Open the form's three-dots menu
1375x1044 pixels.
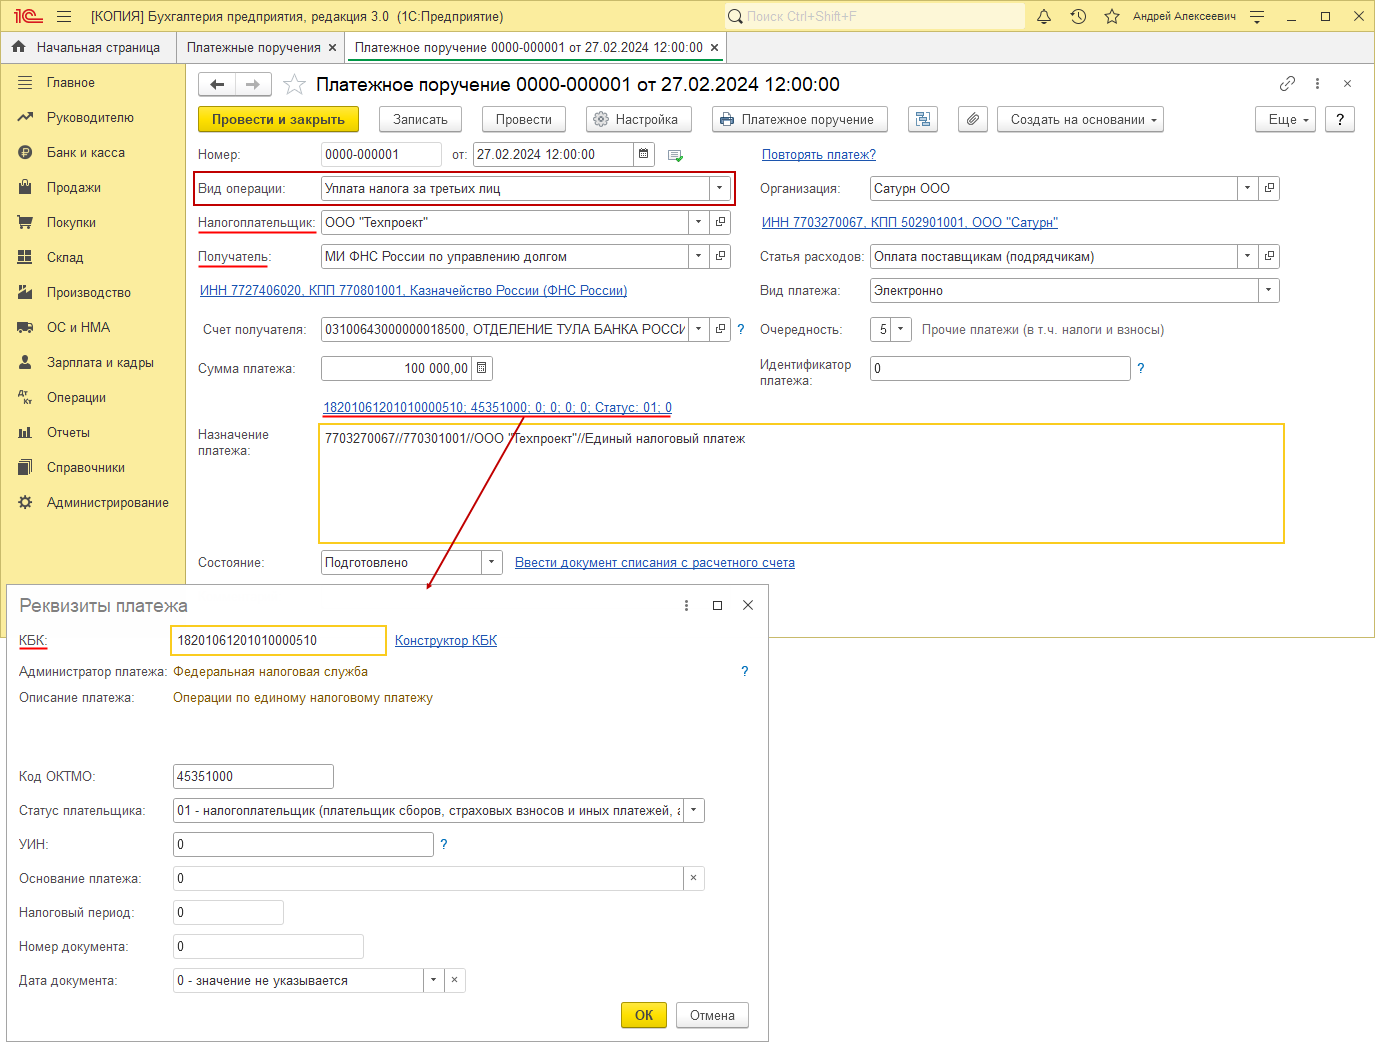coord(1317,84)
